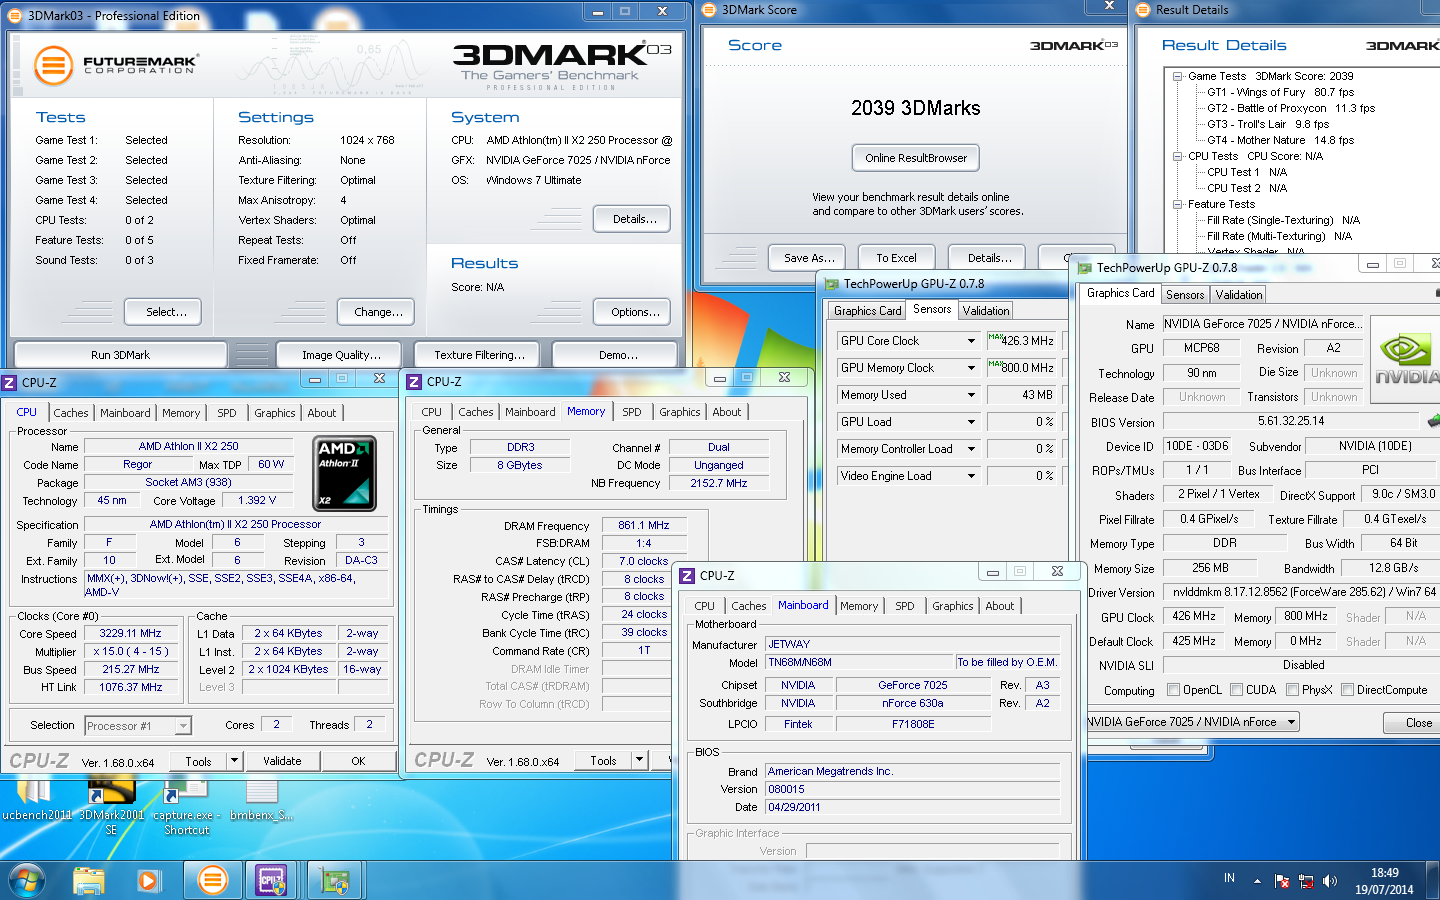Open the GPU Load sensor dropdown
The width and height of the screenshot is (1440, 900).
[970, 422]
